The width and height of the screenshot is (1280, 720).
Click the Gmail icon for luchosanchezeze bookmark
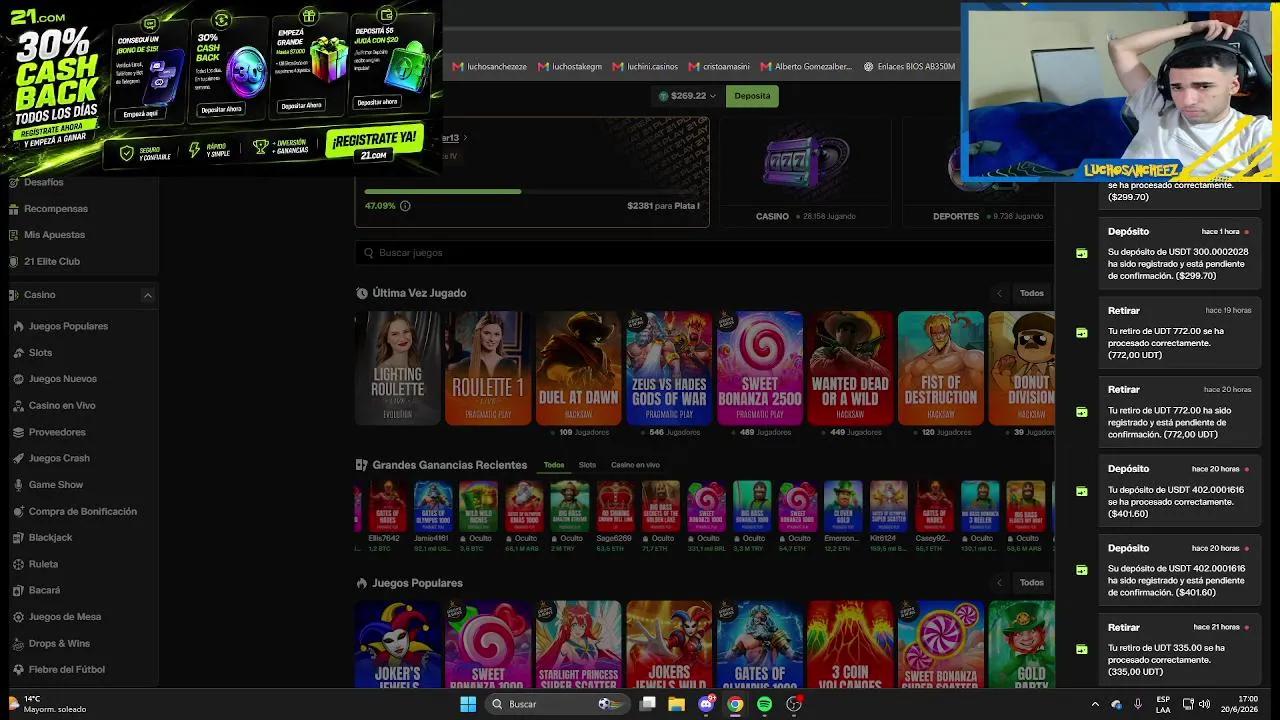[x=458, y=67]
